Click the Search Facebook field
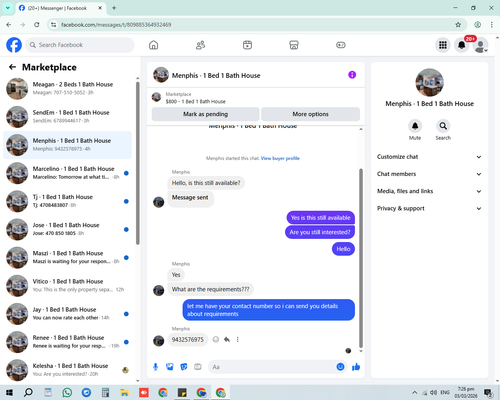 tap(80, 45)
